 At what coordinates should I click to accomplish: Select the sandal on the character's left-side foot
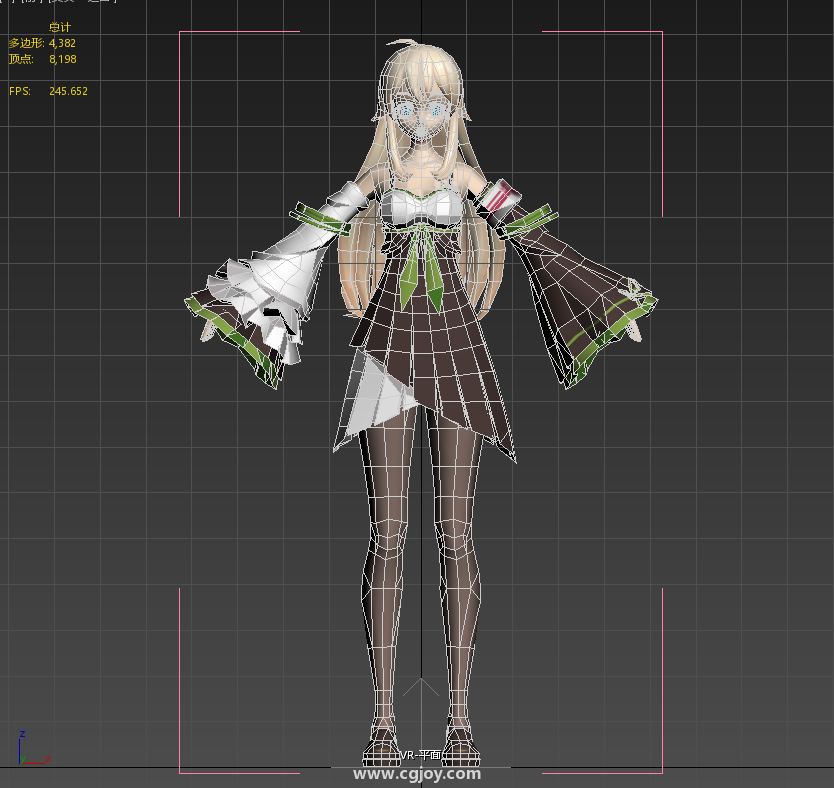click(384, 745)
